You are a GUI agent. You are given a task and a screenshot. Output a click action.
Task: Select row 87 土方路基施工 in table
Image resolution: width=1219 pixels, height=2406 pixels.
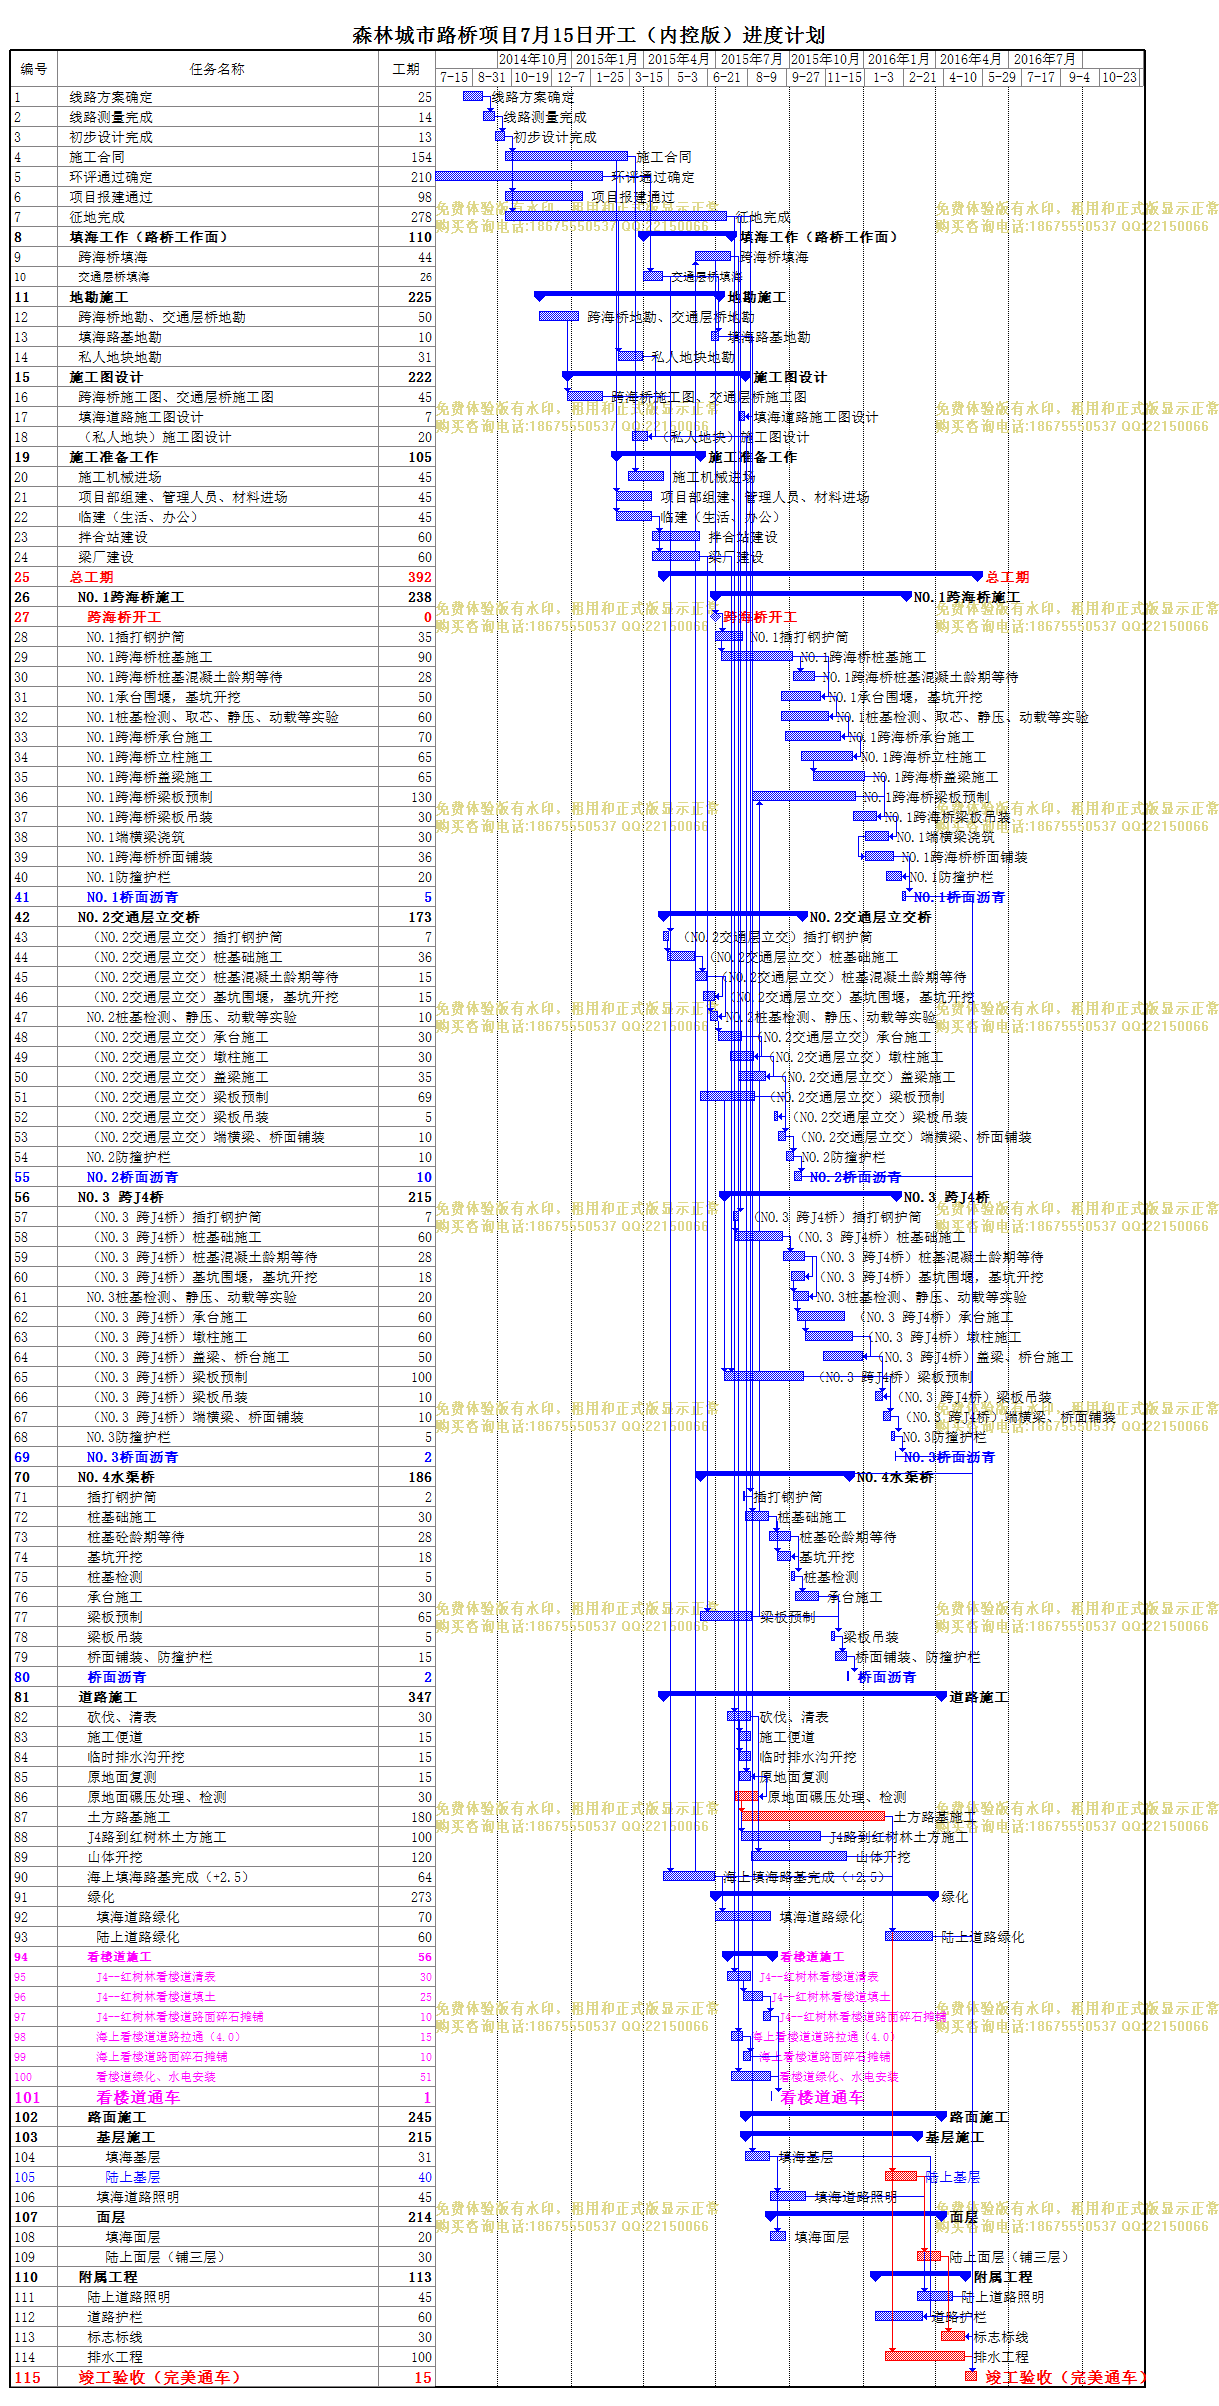222,1817
